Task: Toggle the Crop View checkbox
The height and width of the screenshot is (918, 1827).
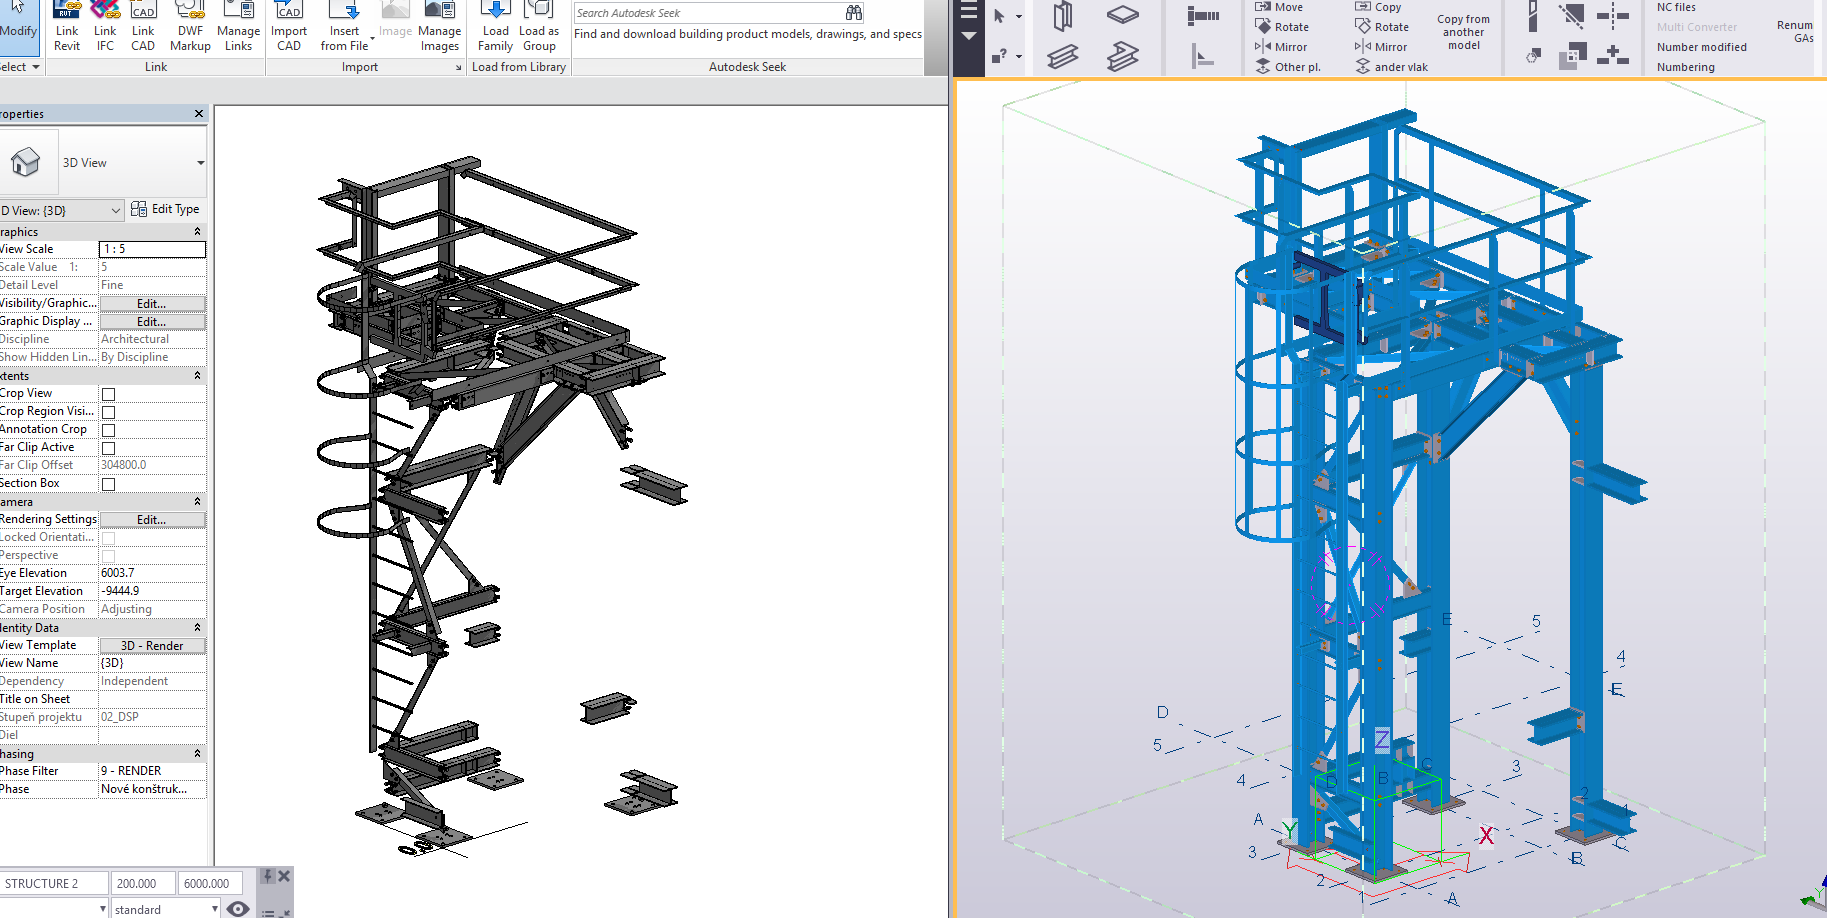Action: [108, 394]
